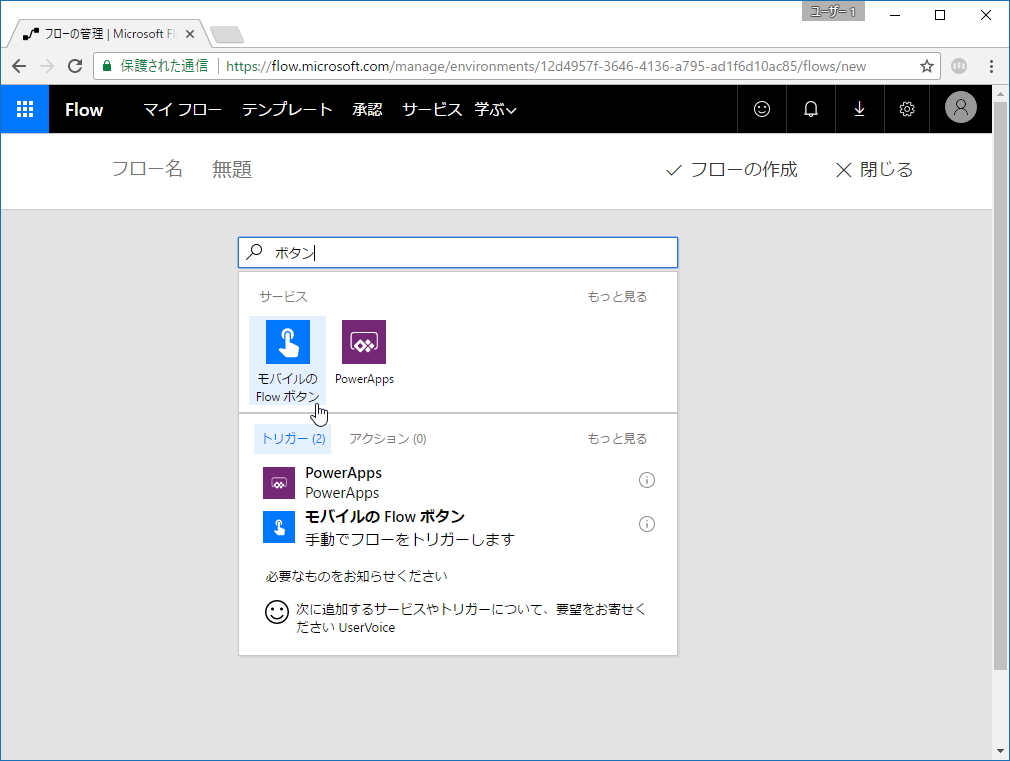Image resolution: width=1010 pixels, height=761 pixels.
Task: Open the マイ フロー menu item
Action: click(182, 110)
